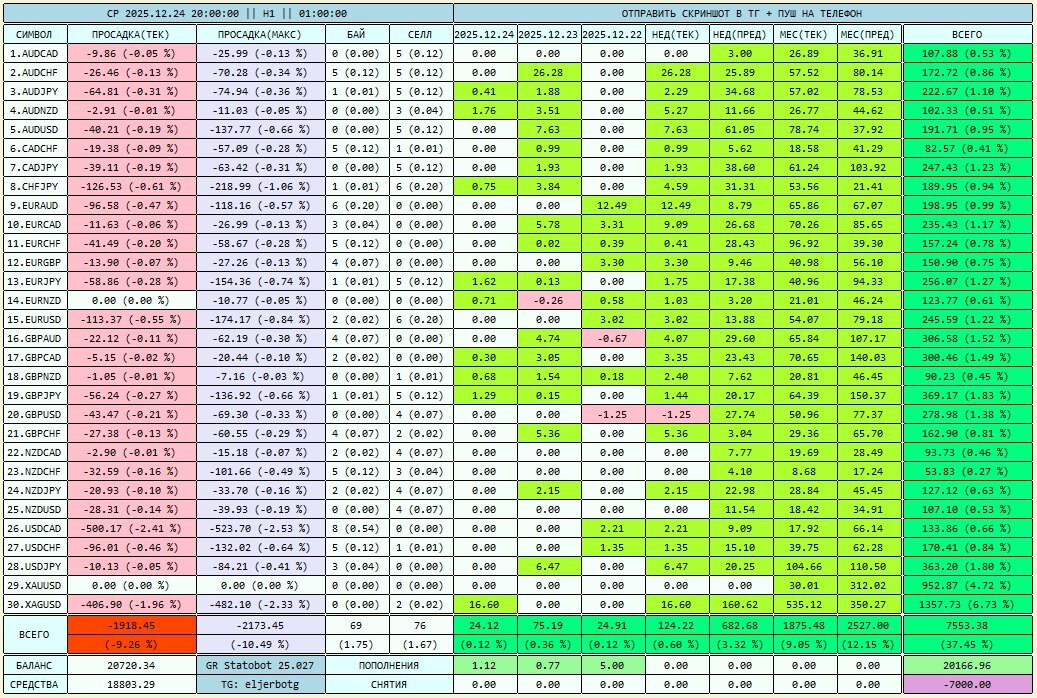Open the 5.AUDUSD symbol row
The height and width of the screenshot is (698, 1037).
(x=34, y=130)
